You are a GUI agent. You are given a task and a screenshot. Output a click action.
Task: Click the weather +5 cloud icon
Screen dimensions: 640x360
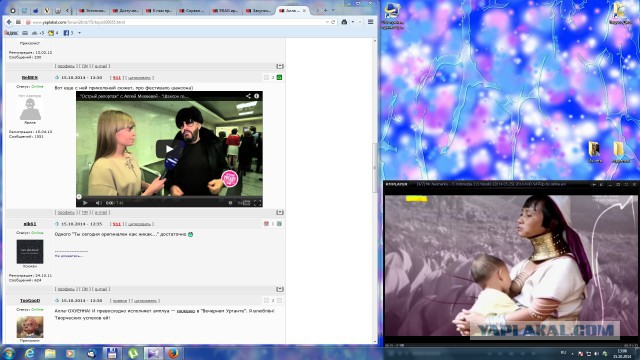click(x=38, y=33)
